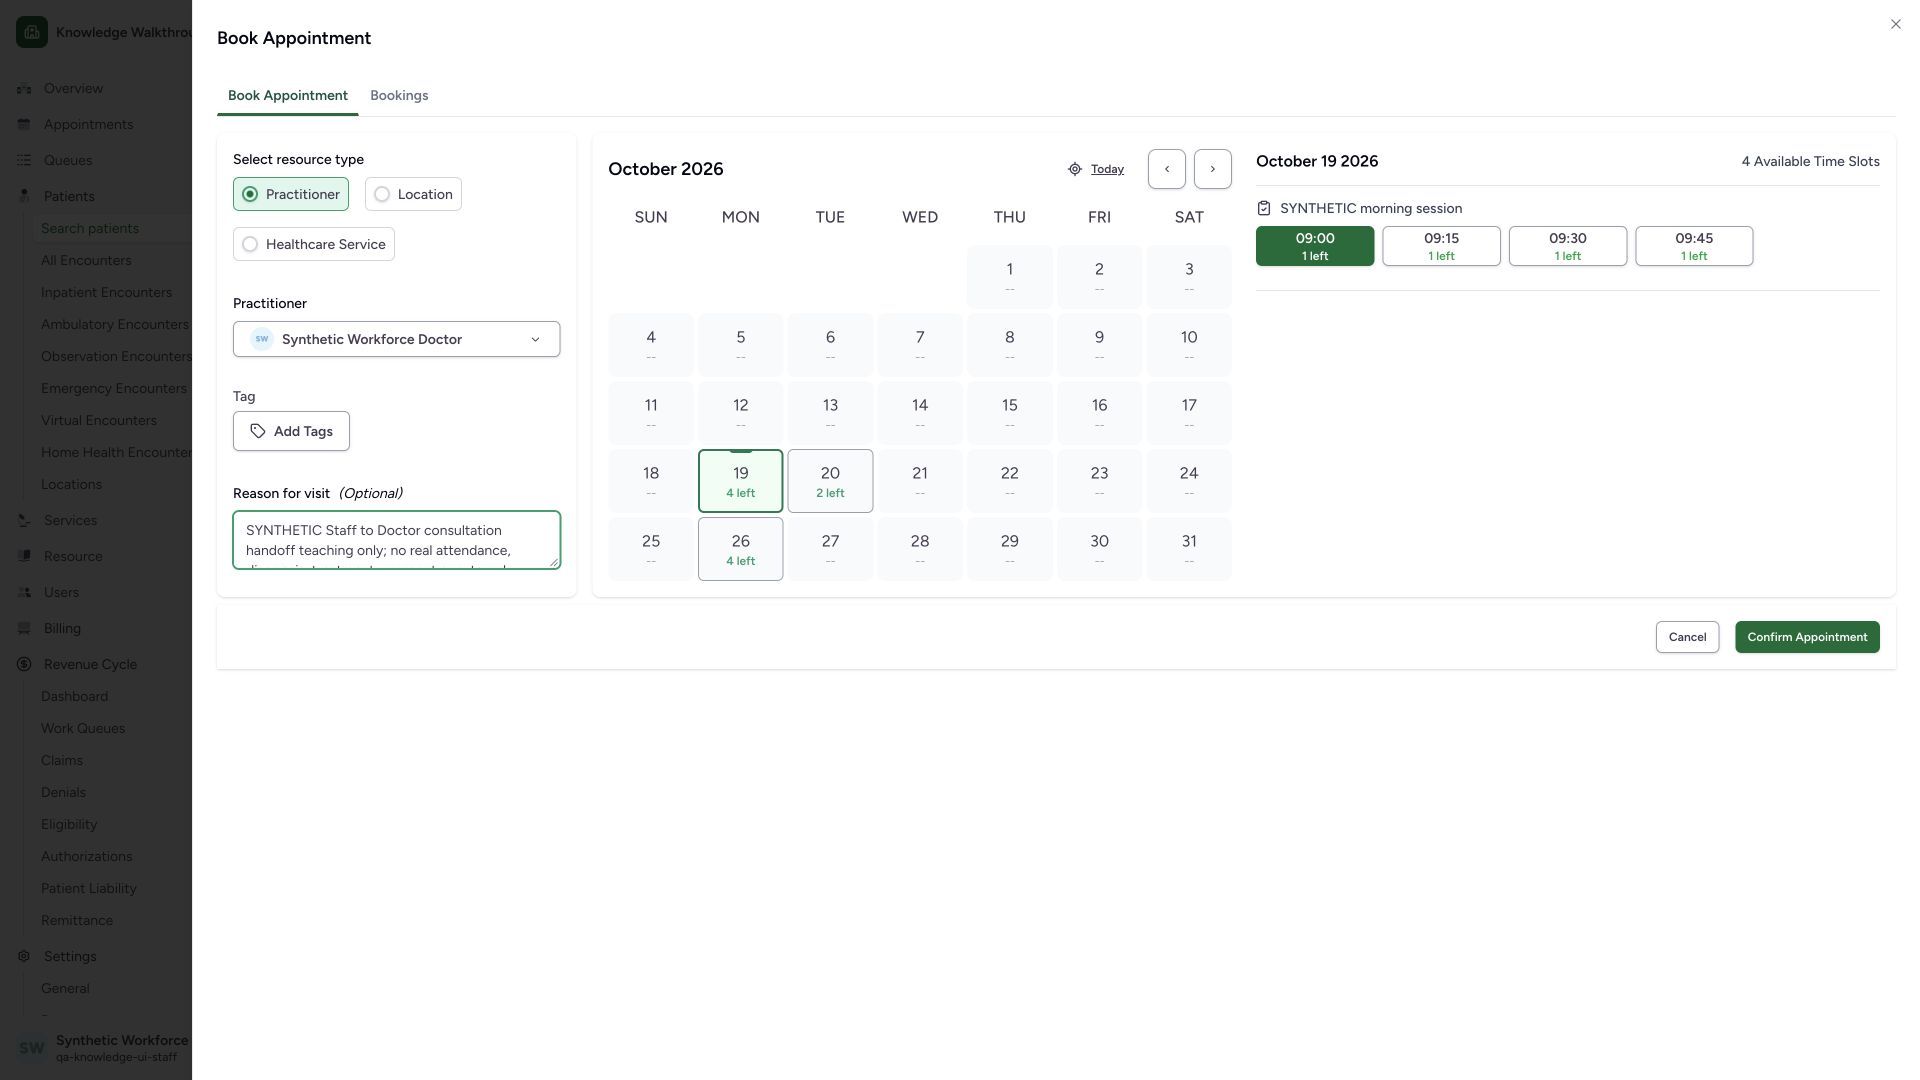Image resolution: width=1920 pixels, height=1080 pixels.
Task: Open All Encounters in sidebar
Action: pos(86,260)
